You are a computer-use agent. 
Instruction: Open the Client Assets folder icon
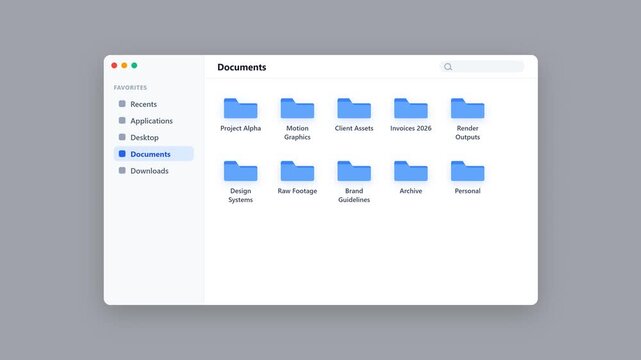pyautogui.click(x=354, y=108)
